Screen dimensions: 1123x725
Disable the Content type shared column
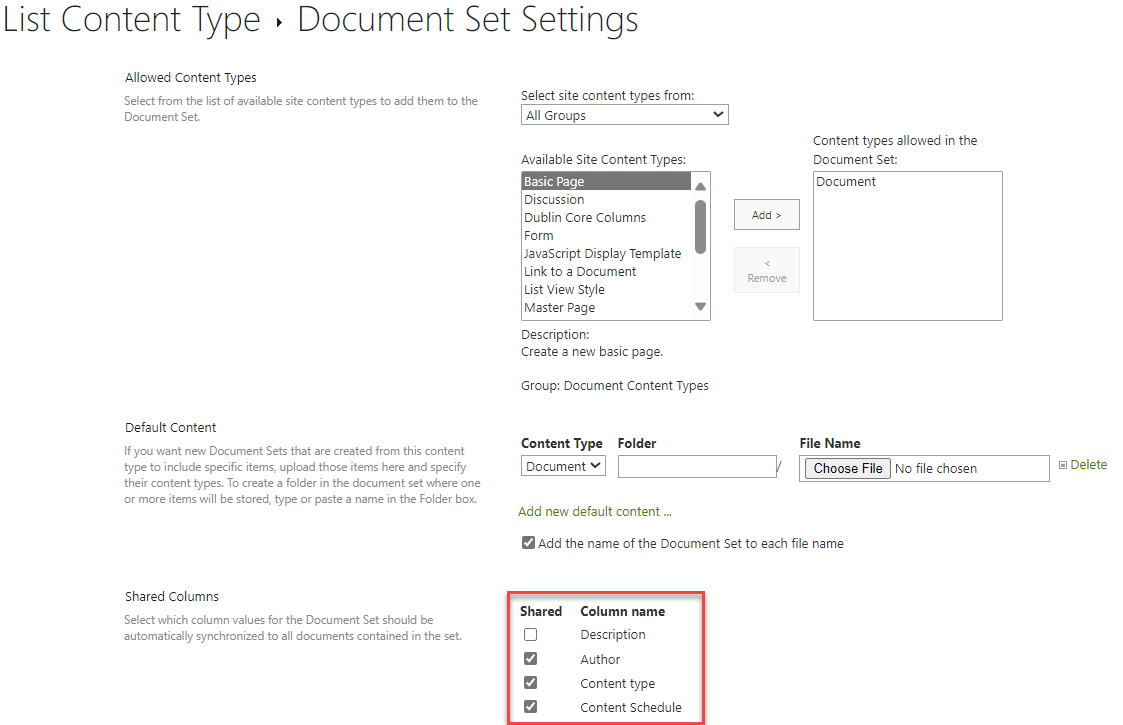[x=528, y=682]
